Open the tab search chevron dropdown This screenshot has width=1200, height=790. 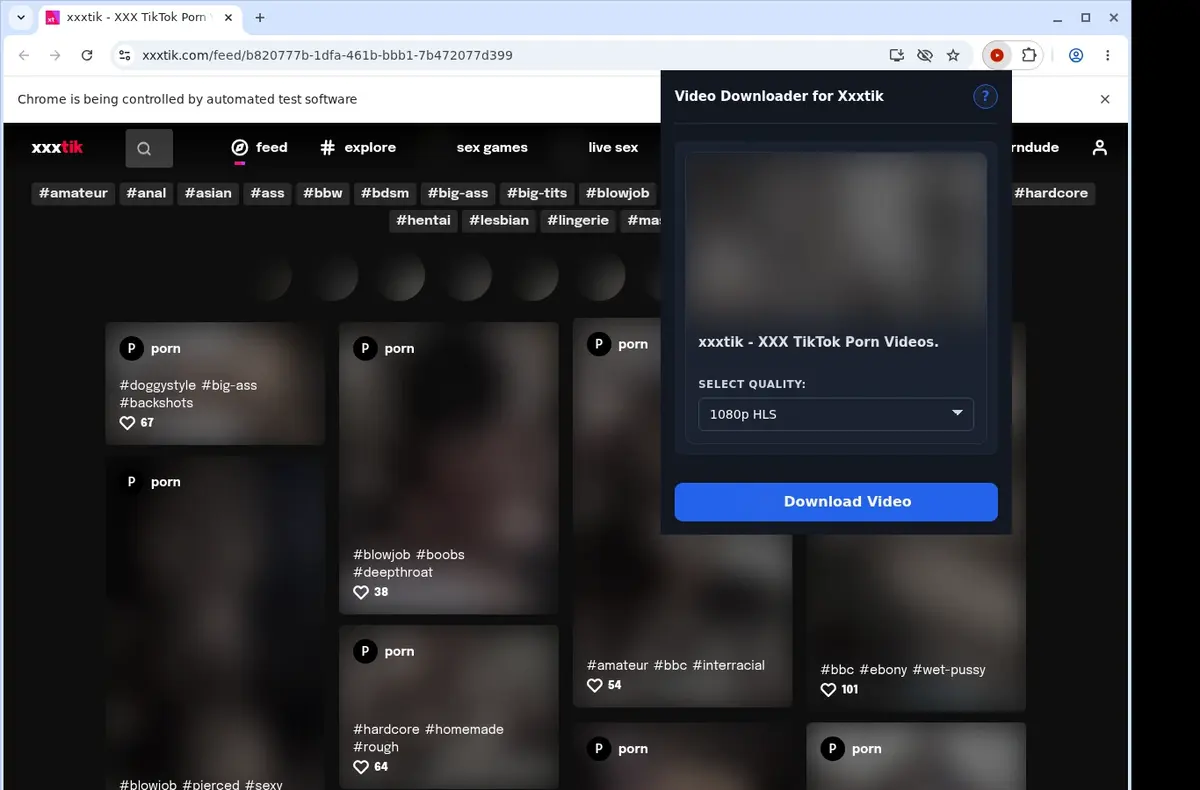(21, 18)
